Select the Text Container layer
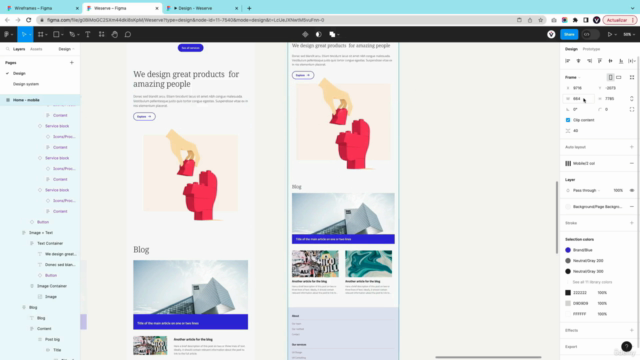This screenshot has width=640, height=360. (x=50, y=243)
